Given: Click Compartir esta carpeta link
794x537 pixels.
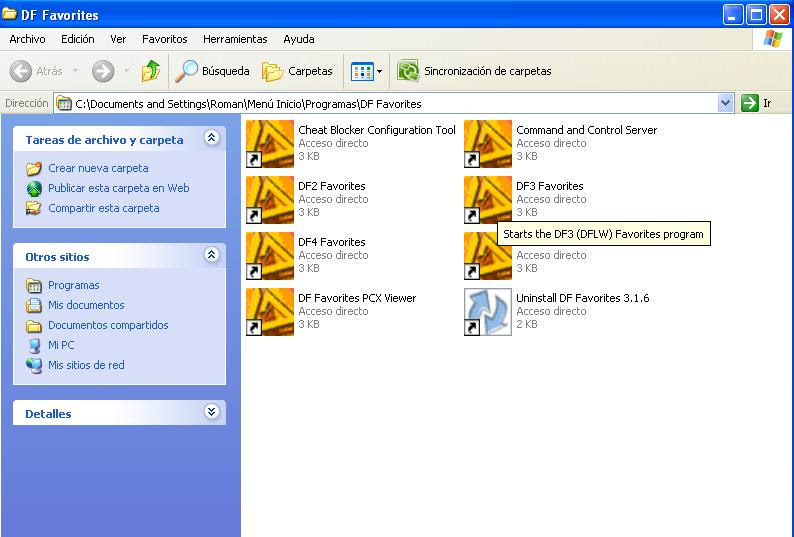Looking at the screenshot, I should tap(104, 208).
